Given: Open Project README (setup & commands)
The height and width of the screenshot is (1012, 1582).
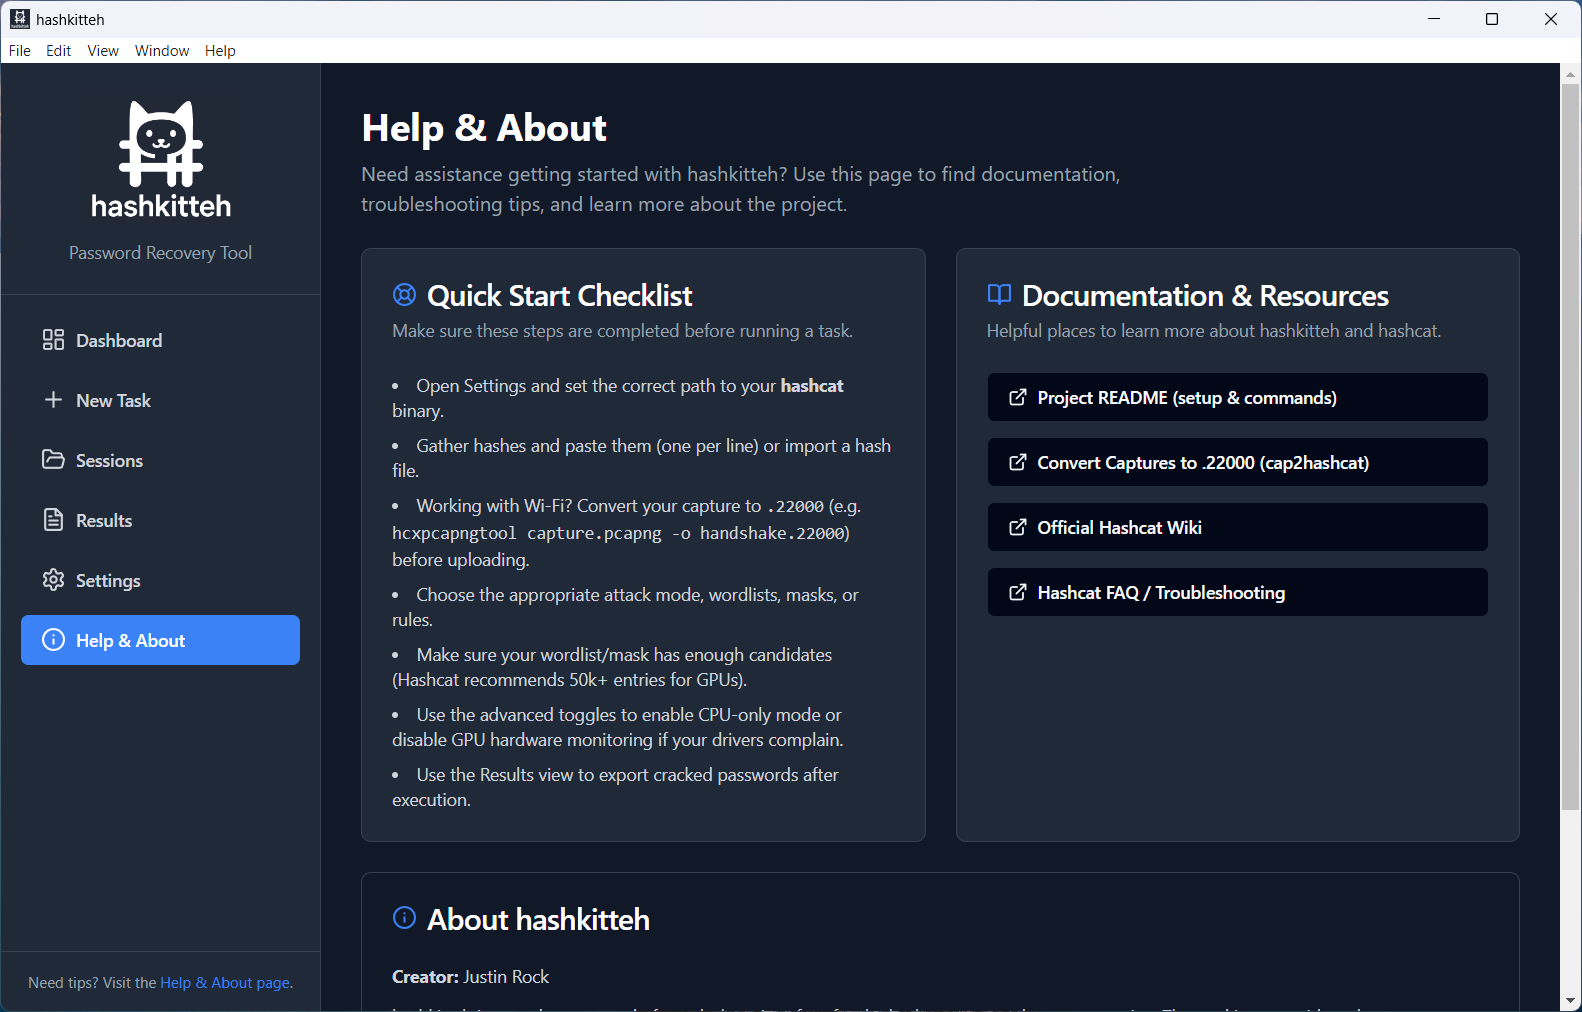Looking at the screenshot, I should [x=1237, y=398].
